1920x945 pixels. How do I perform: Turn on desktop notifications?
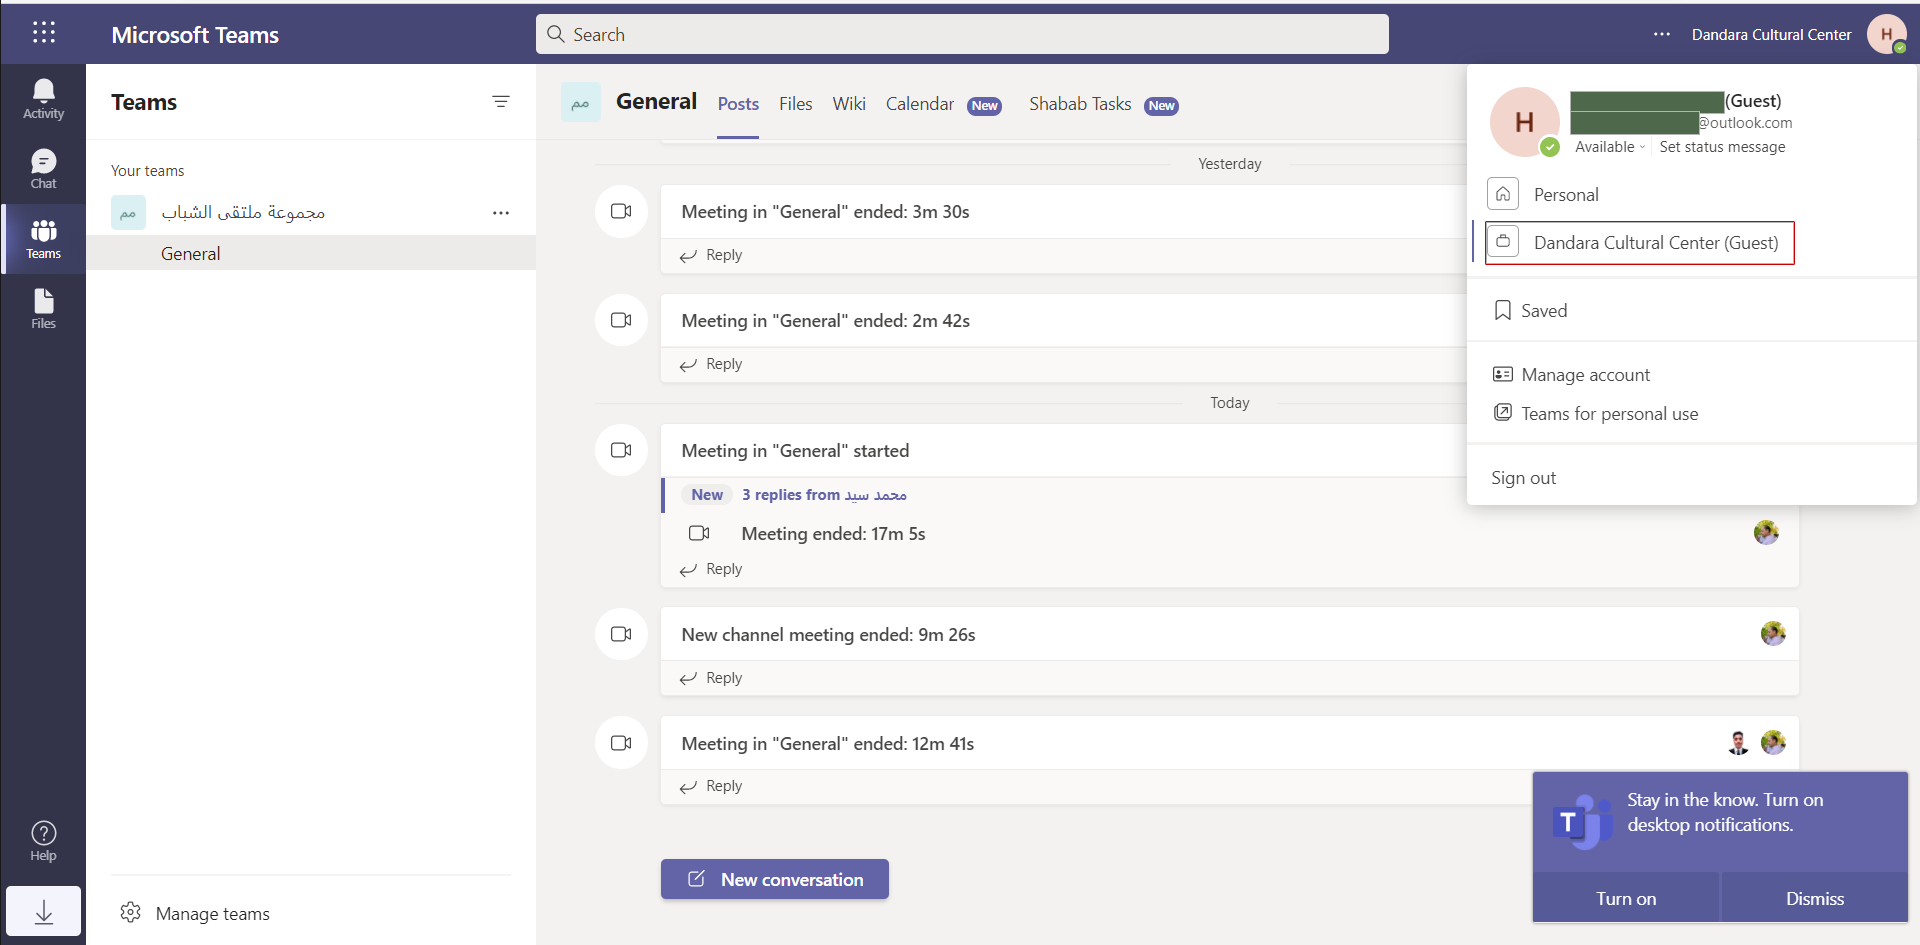tap(1625, 898)
